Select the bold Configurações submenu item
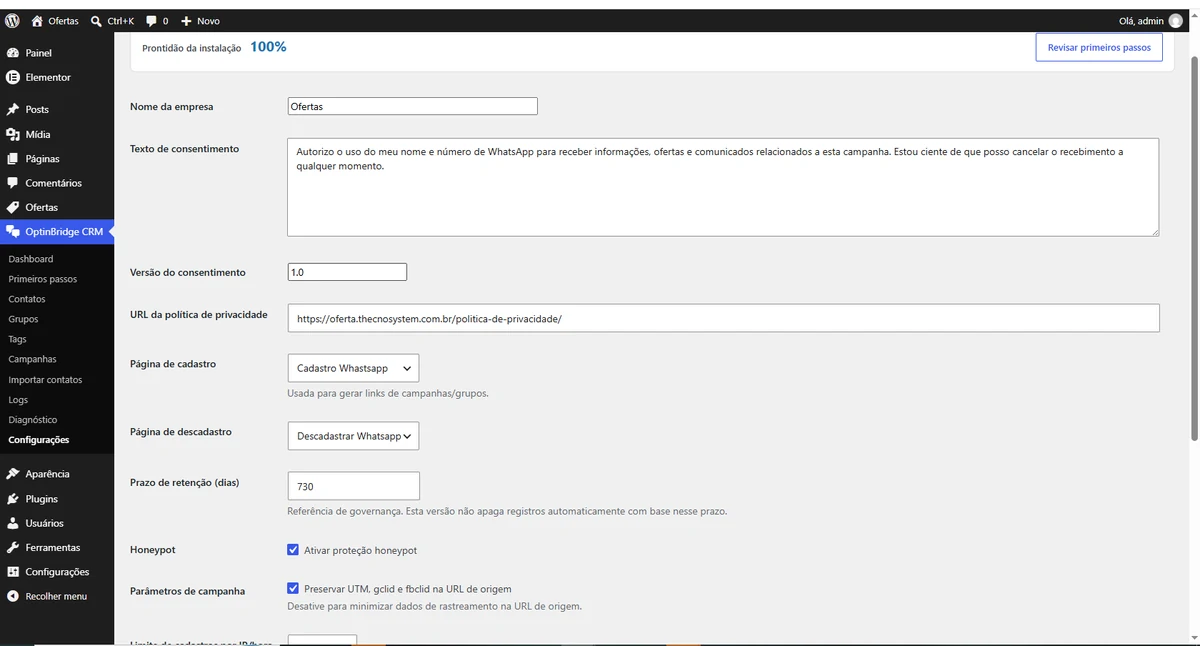The height and width of the screenshot is (646, 1200). (x=39, y=440)
